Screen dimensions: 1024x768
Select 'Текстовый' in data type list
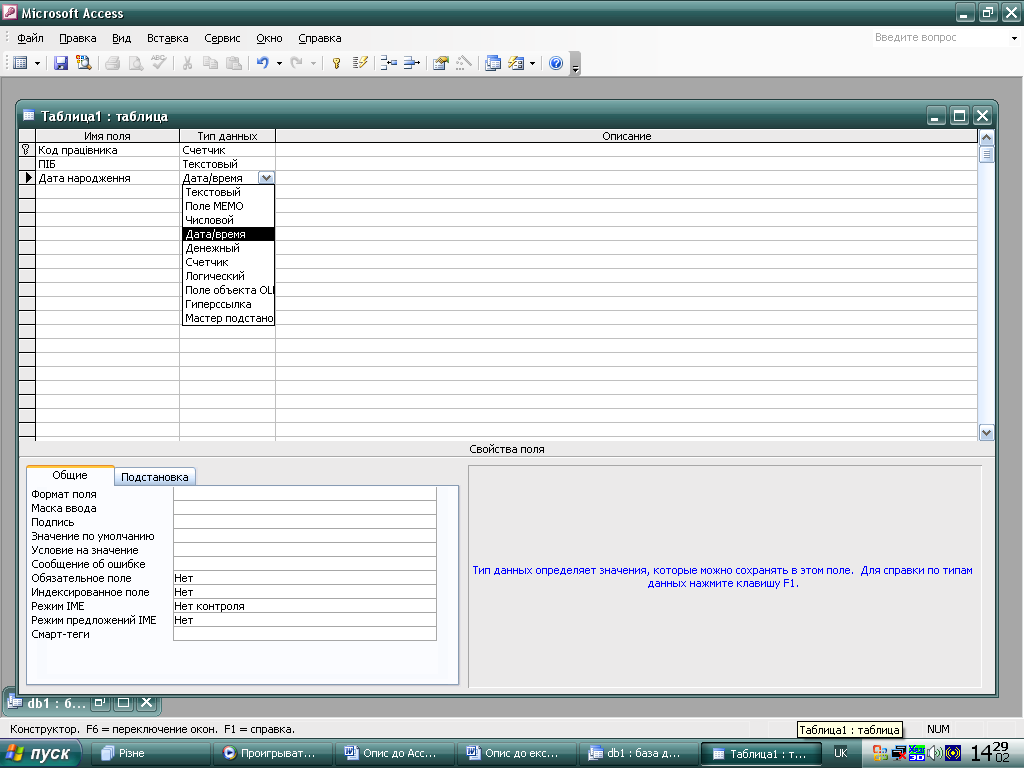click(x=229, y=192)
